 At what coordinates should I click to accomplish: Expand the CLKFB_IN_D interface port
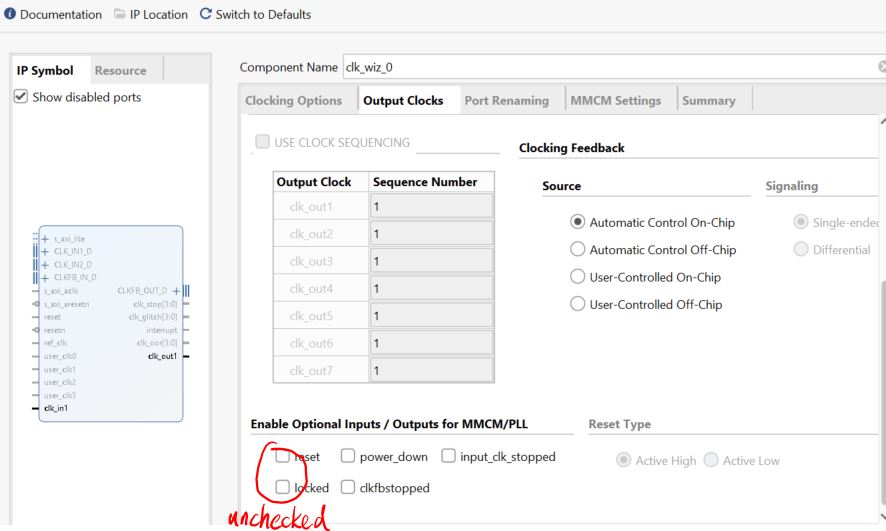pos(46,277)
